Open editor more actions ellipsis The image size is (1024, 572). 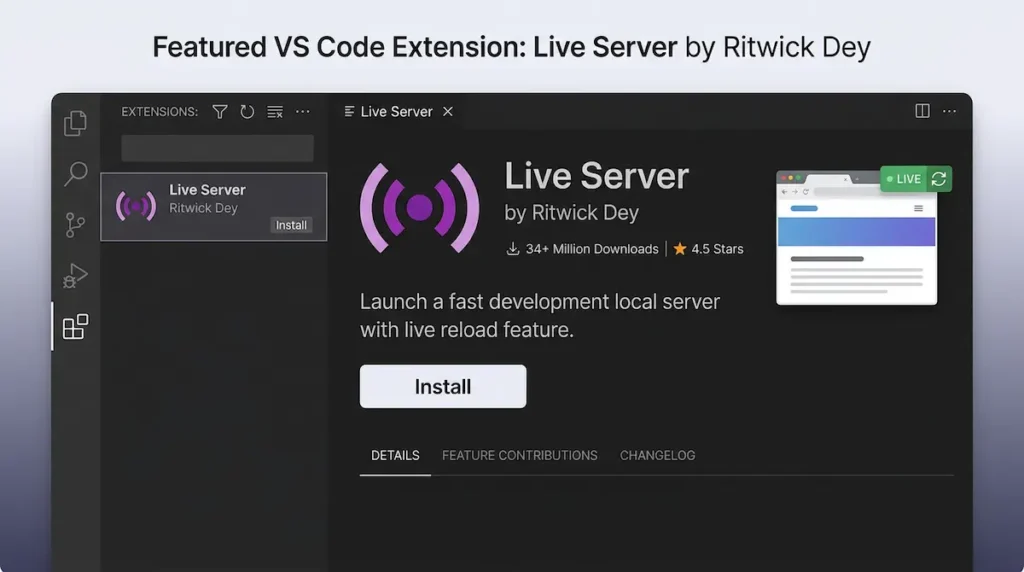coord(950,111)
